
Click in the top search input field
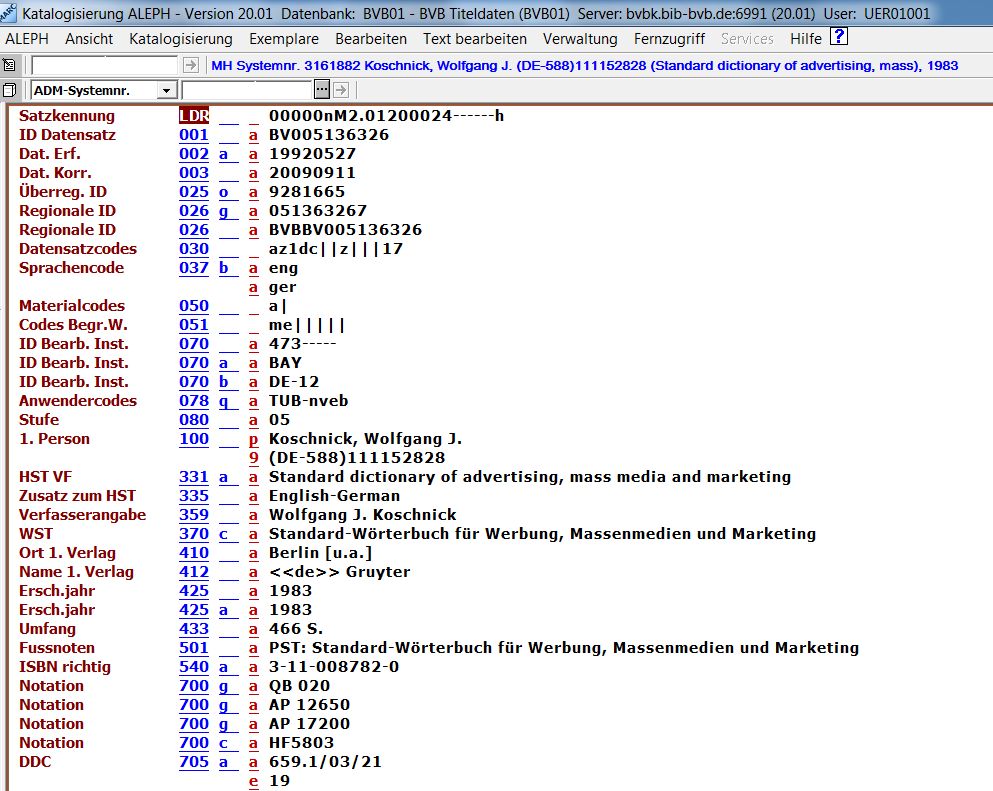[x=105, y=65]
